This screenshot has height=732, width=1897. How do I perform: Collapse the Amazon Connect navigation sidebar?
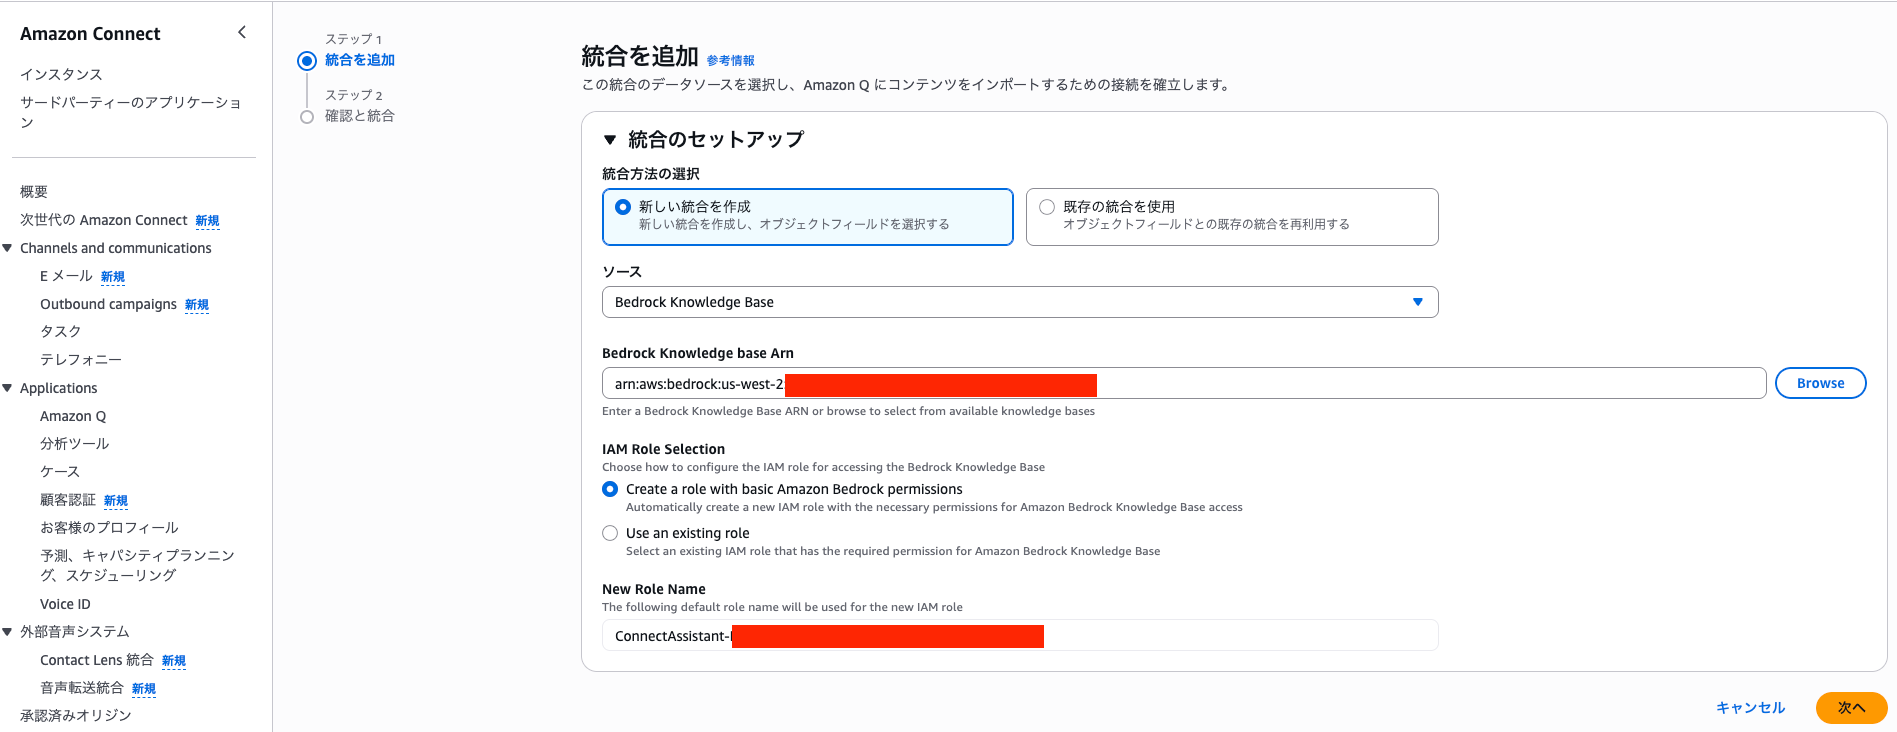click(241, 31)
